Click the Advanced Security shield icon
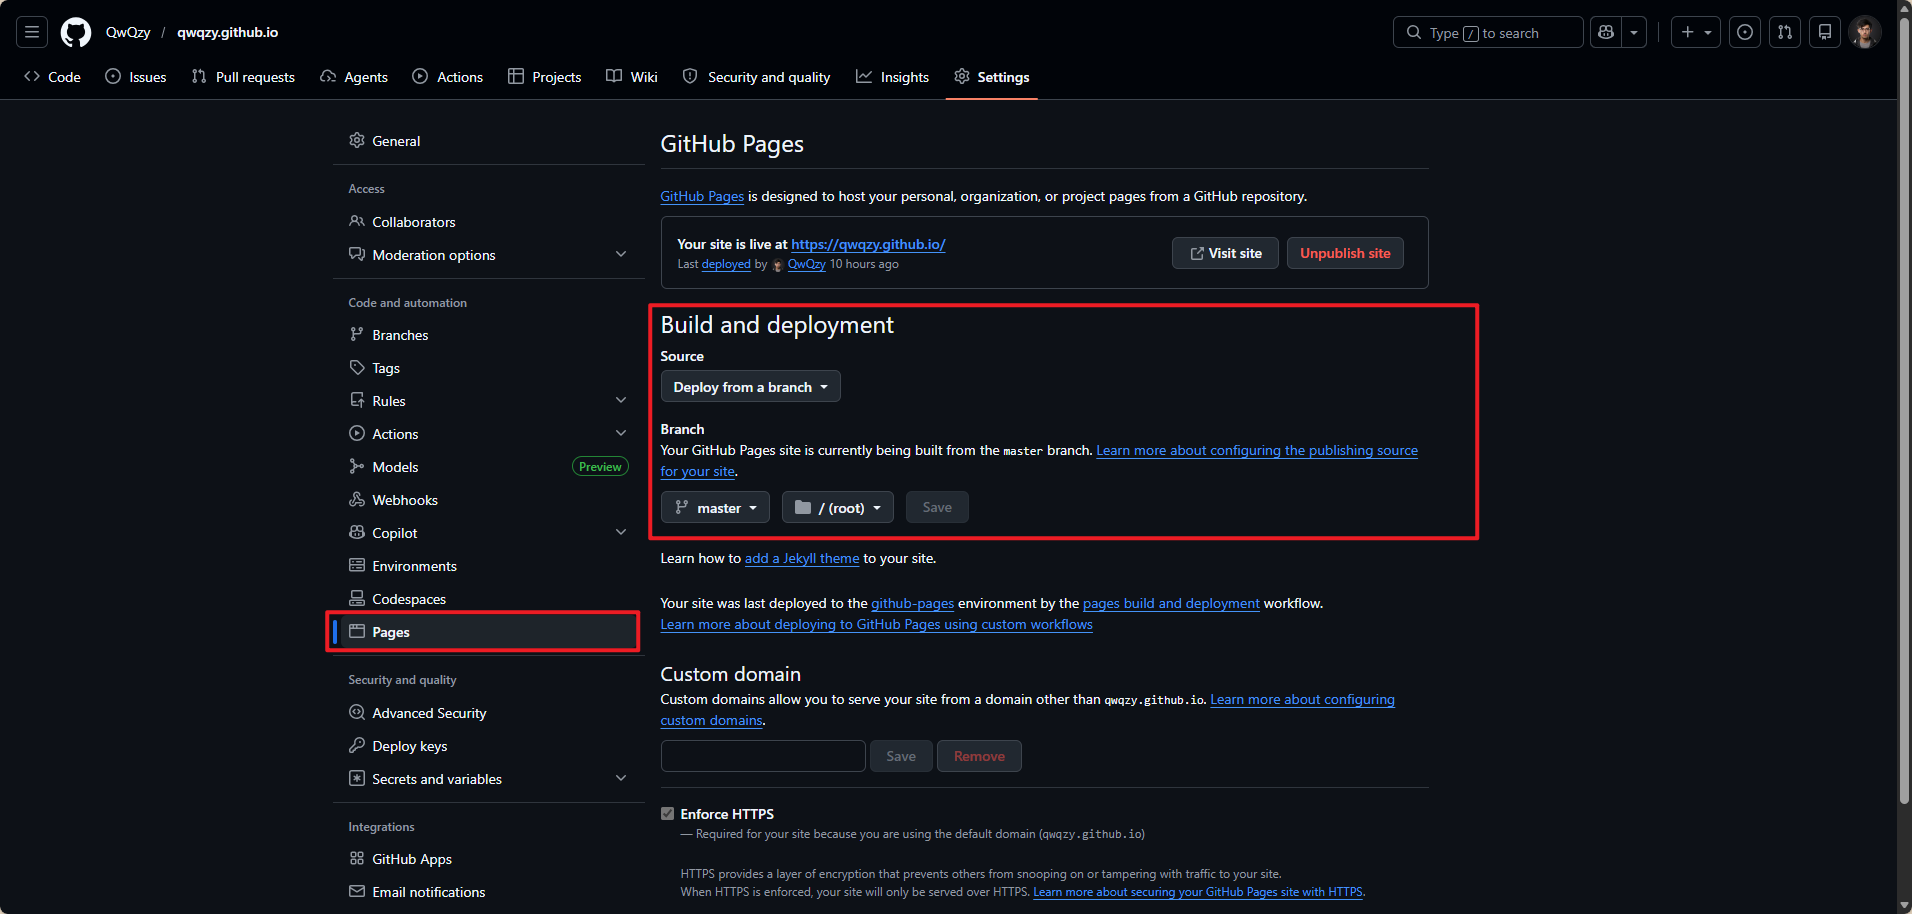 click(x=357, y=712)
